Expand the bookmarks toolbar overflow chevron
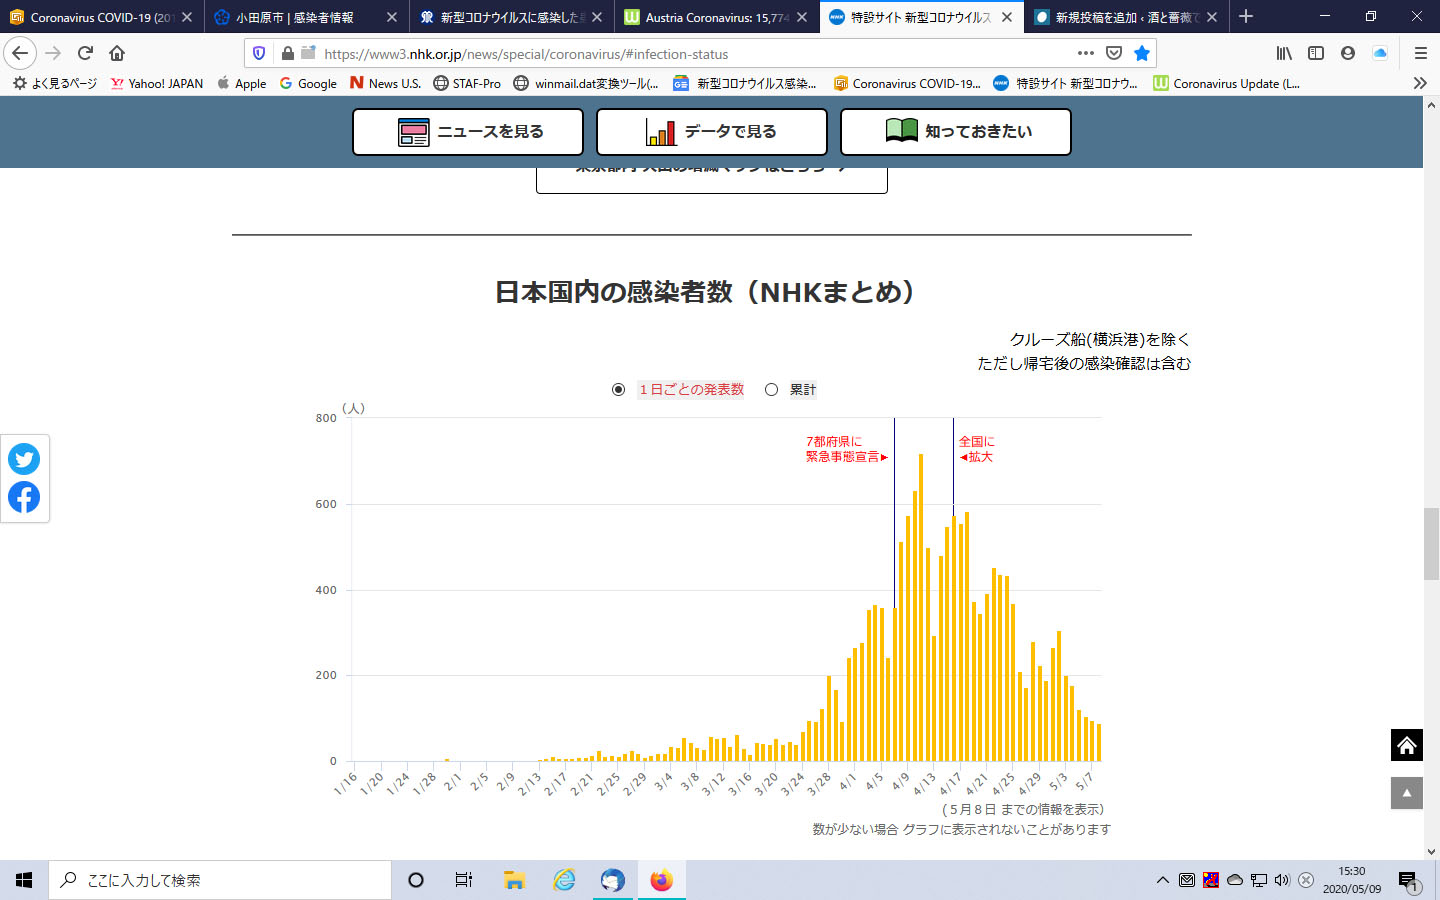 (1419, 83)
